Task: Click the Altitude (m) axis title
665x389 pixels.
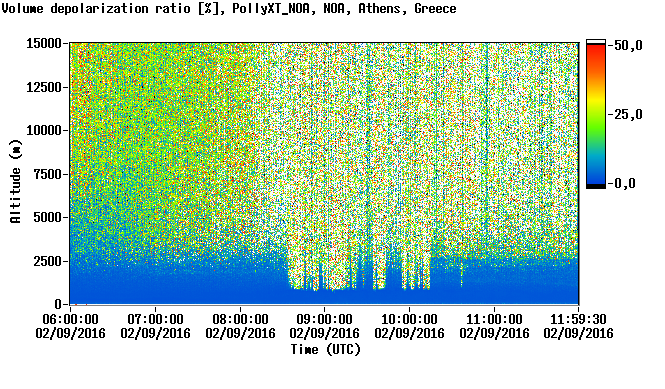Action: click(15, 181)
